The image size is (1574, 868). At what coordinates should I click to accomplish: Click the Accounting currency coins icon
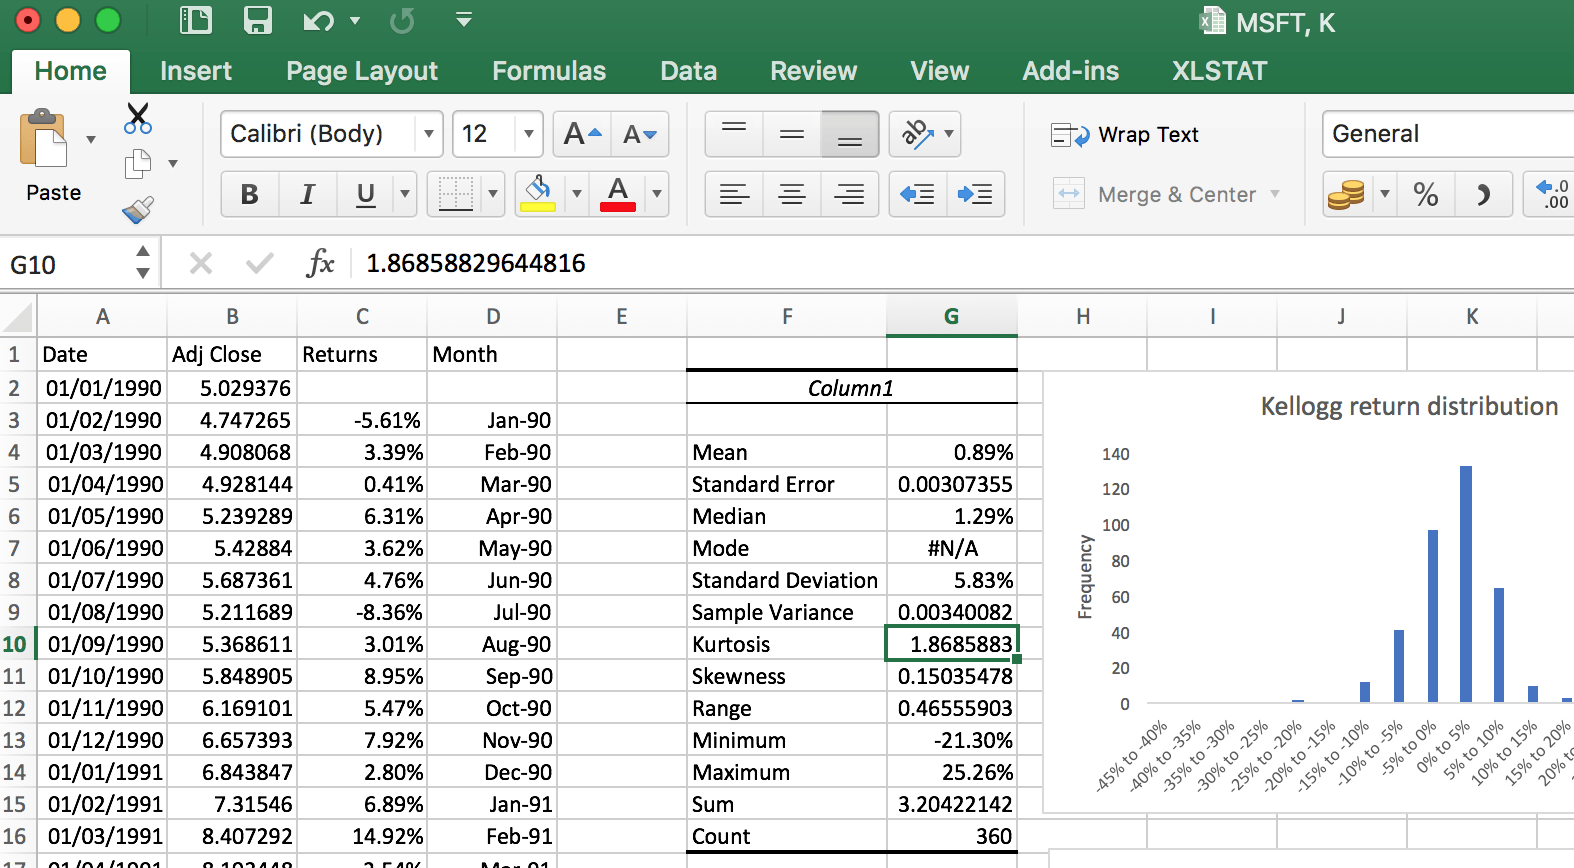(1346, 194)
